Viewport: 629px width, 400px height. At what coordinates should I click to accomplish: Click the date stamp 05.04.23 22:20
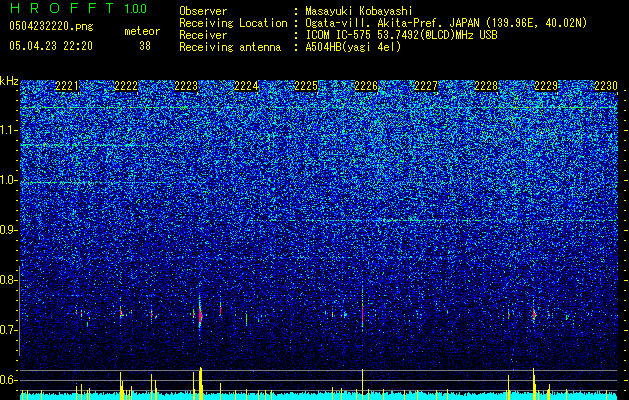click(51, 46)
